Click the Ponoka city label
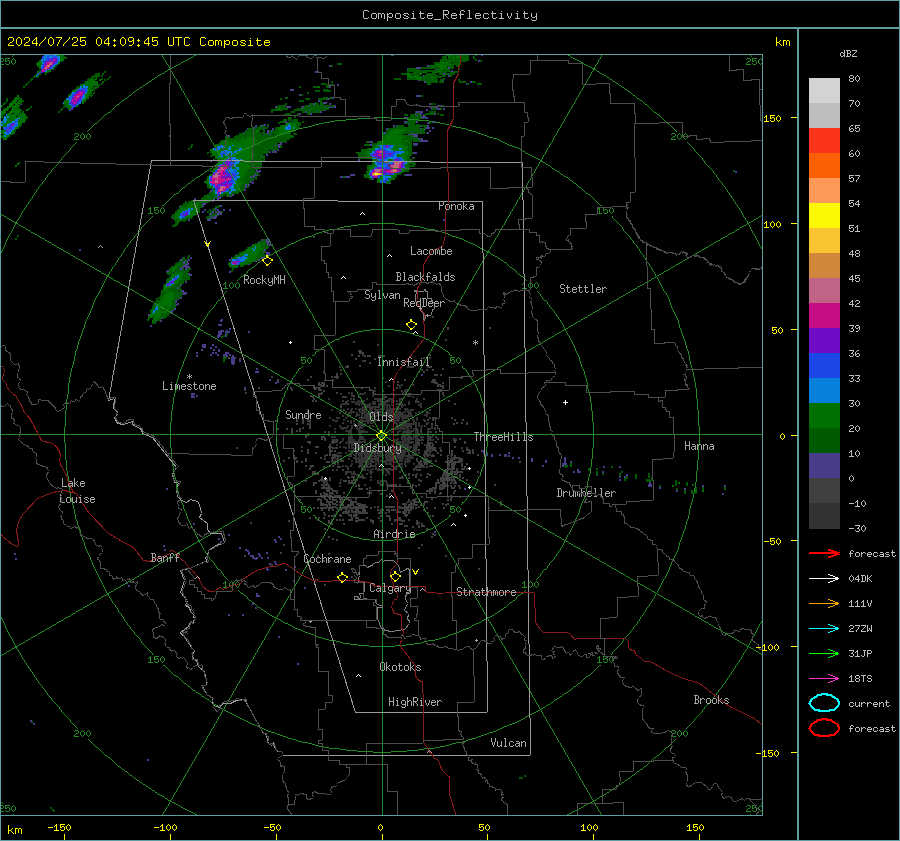Viewport: 900px width, 841px height. tap(456, 206)
